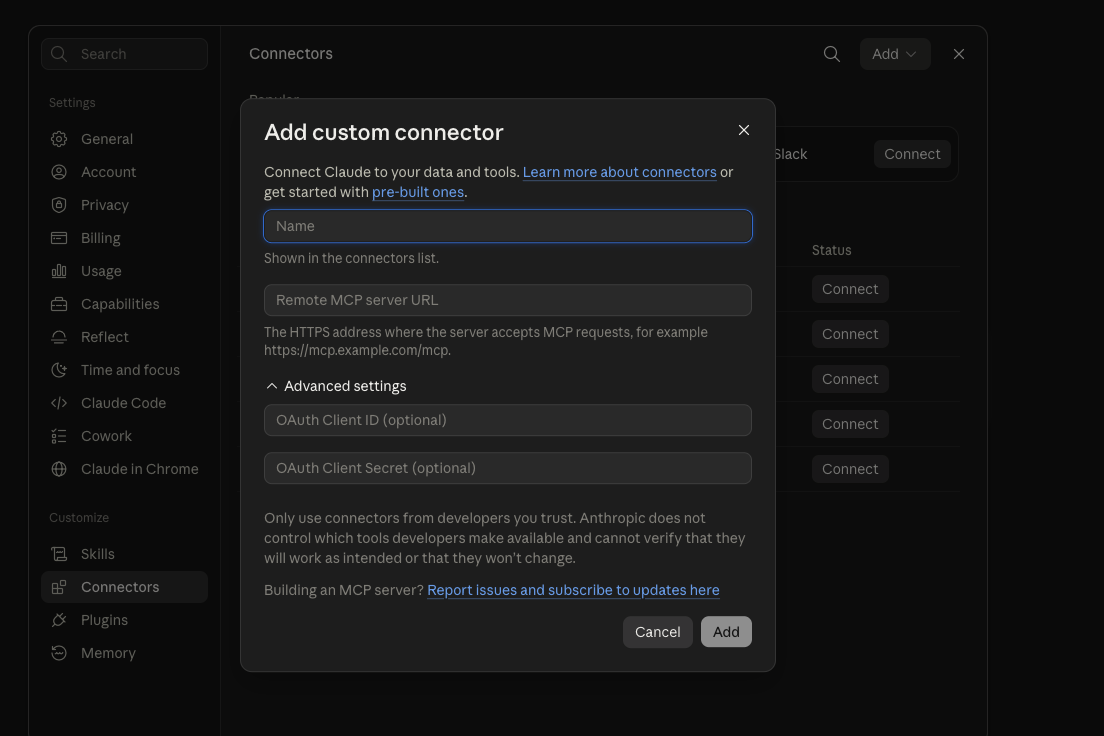The width and height of the screenshot is (1104, 736).
Task: Open Report issues and subscribe link
Action: (x=573, y=590)
